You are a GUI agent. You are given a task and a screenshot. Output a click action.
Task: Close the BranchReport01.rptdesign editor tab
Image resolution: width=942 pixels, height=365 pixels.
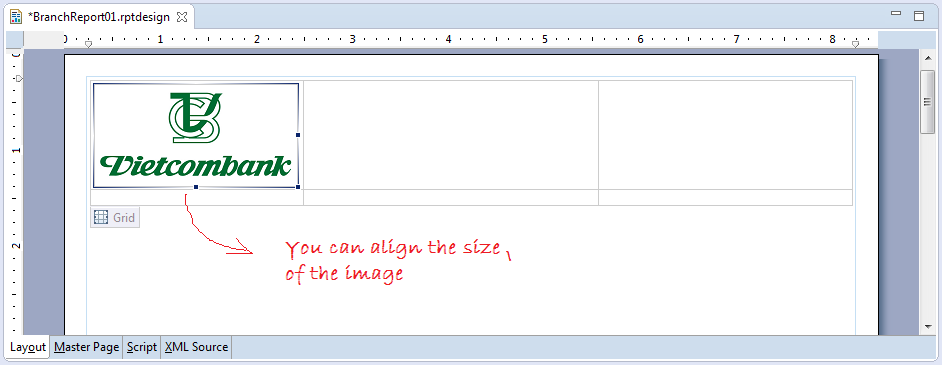181,17
